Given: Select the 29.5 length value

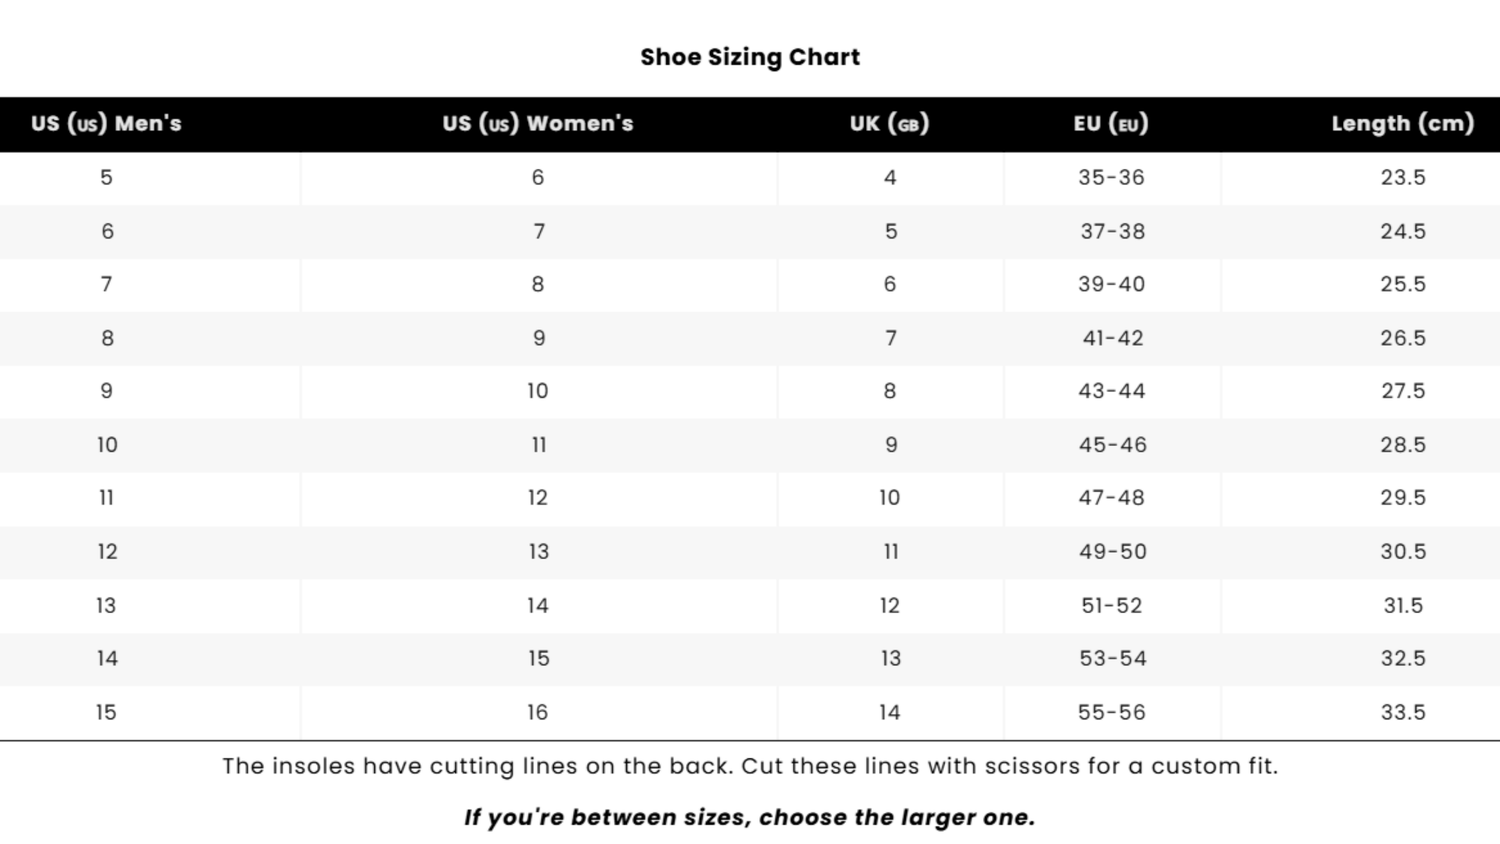Looking at the screenshot, I should 1403,498.
